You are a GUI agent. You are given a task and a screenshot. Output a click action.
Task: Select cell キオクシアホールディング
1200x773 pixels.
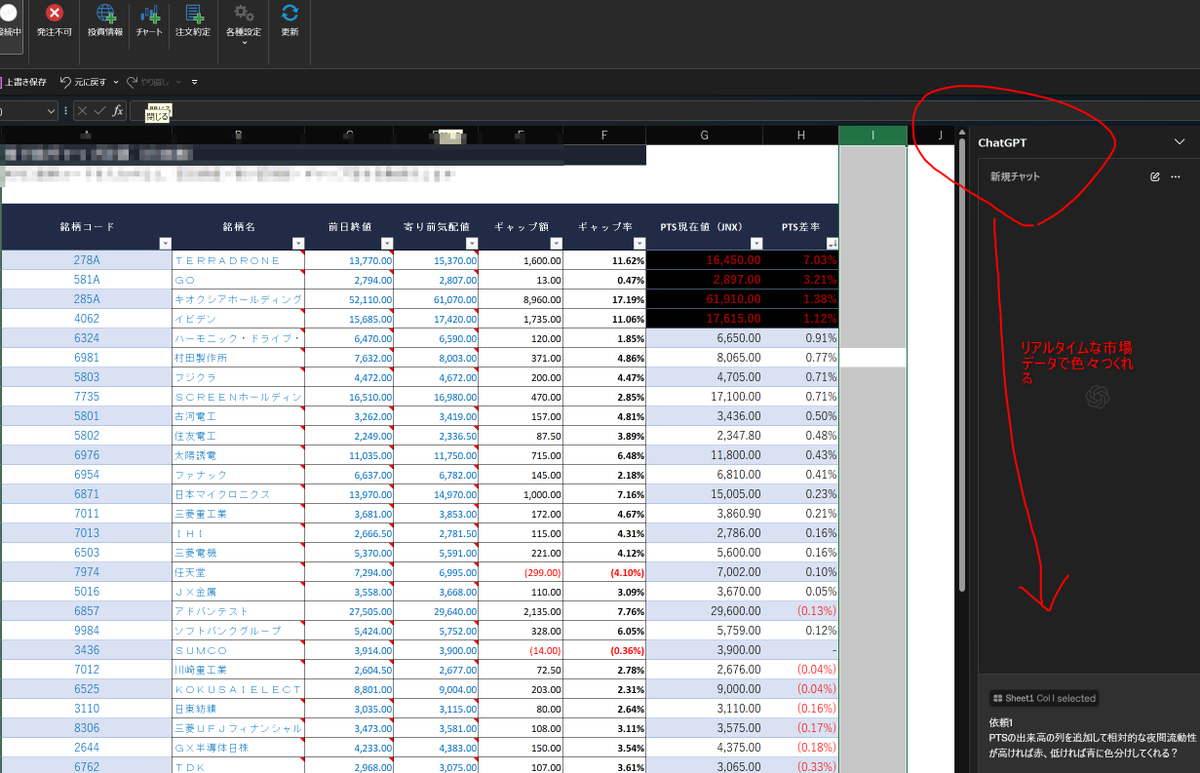[x=238, y=299]
